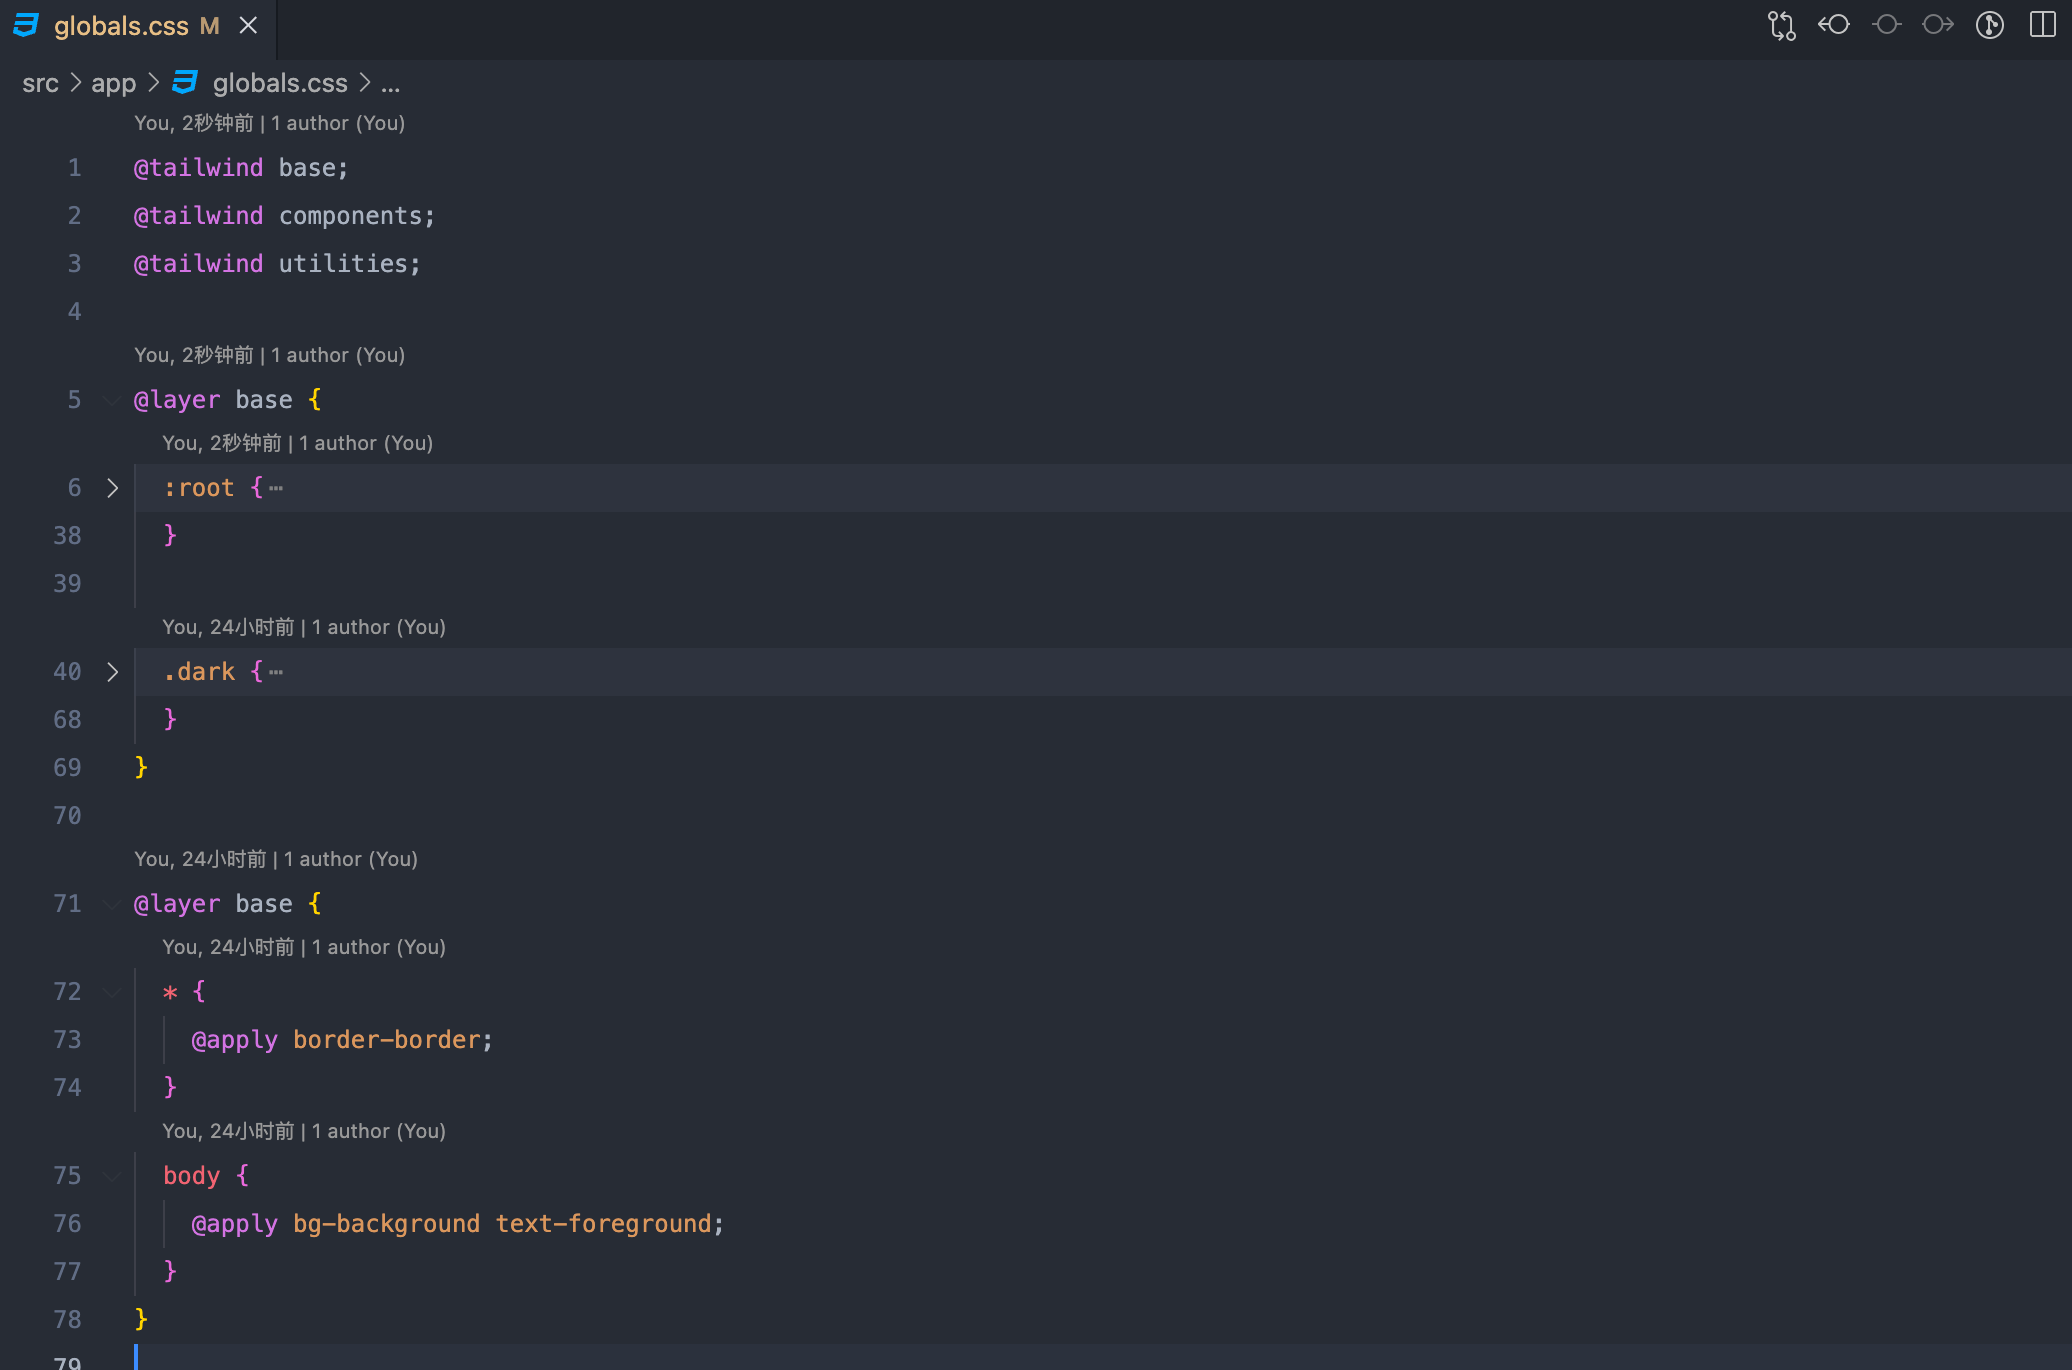Toggle file blame annotations icon
Screen dimensions: 2072x1370
pyautogui.click(x=1990, y=25)
